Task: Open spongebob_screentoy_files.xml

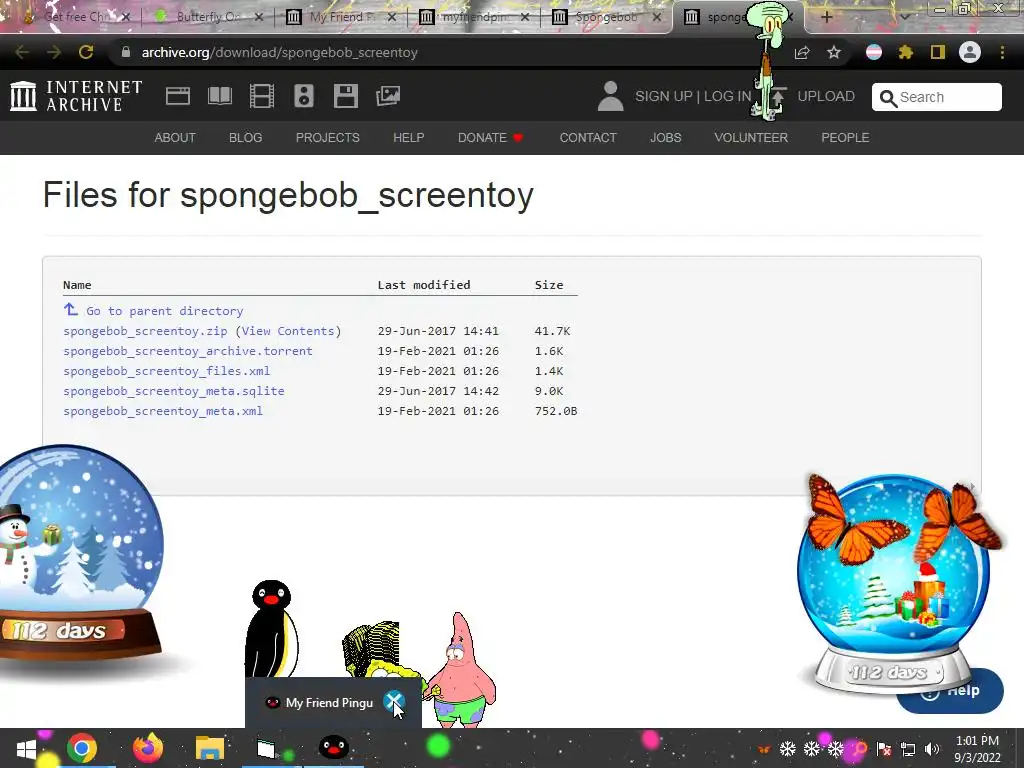Action: [167, 371]
